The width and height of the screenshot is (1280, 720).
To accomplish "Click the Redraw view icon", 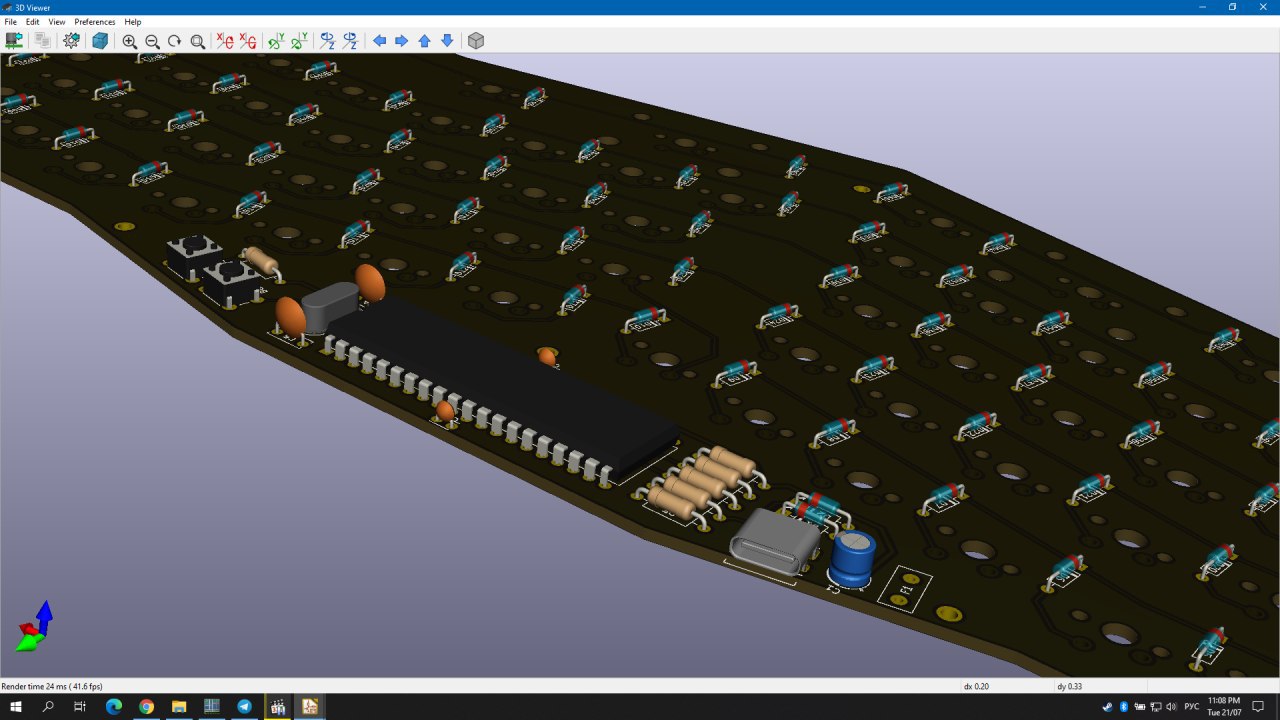I will point(174,41).
